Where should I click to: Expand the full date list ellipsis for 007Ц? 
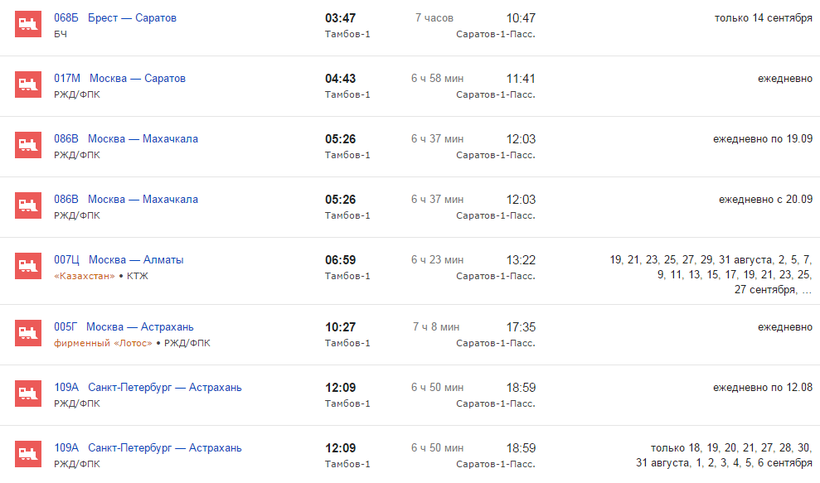[x=806, y=290]
